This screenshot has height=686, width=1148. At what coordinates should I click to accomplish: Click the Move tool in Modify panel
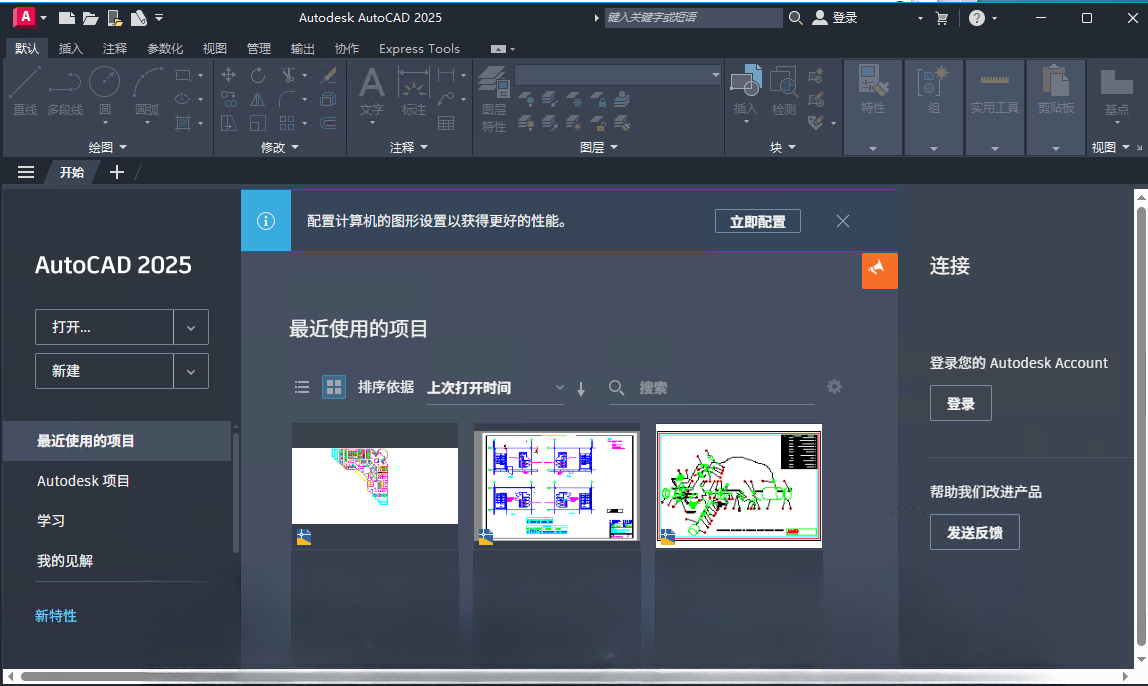pos(228,75)
